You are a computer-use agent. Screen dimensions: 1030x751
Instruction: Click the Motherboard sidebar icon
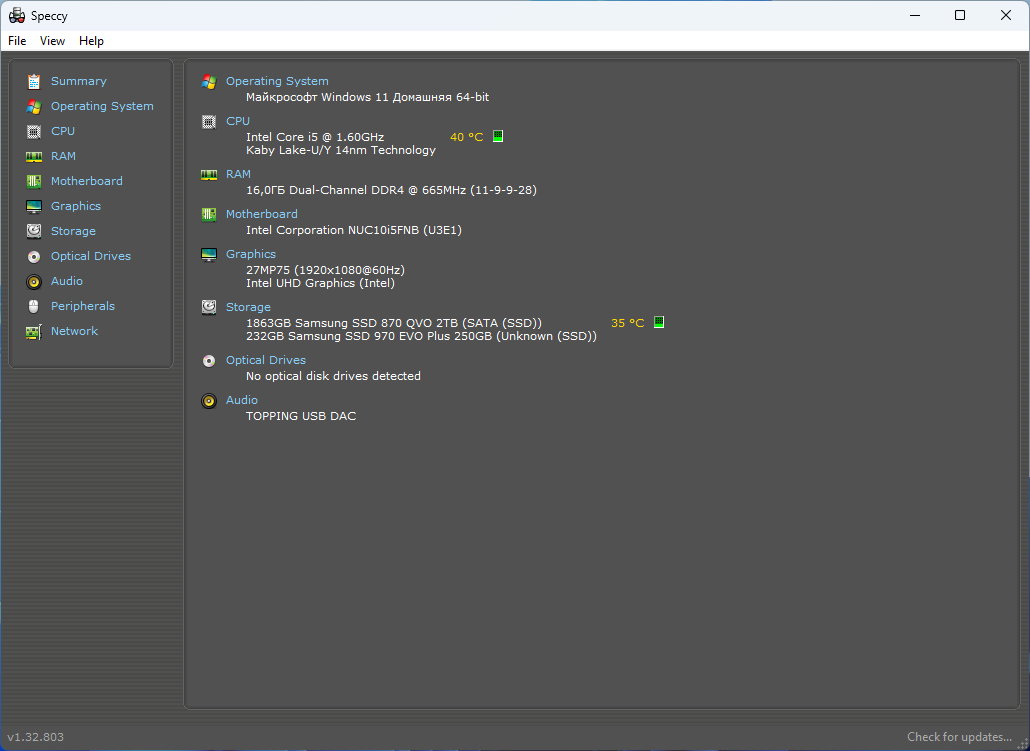click(34, 181)
